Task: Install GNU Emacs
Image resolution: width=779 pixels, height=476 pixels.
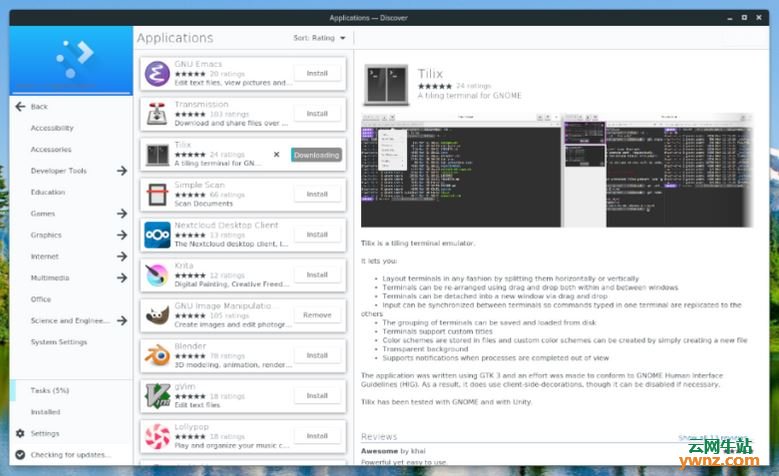Action: [x=317, y=73]
